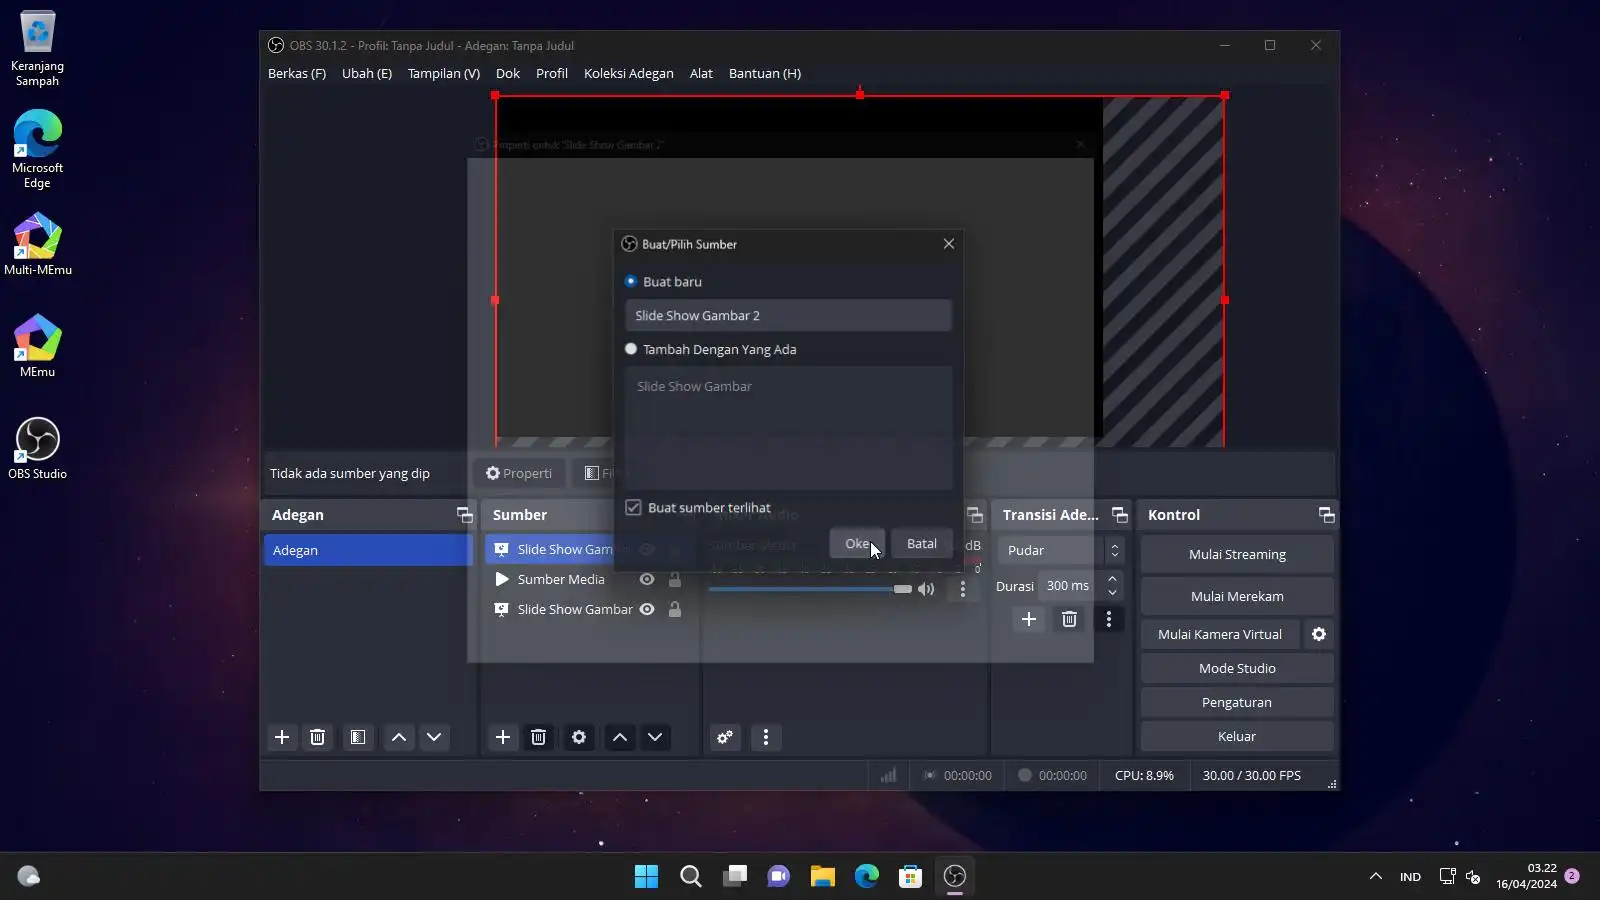1600x900 pixels.
Task: Lock the Sumber Media source
Action: point(675,579)
